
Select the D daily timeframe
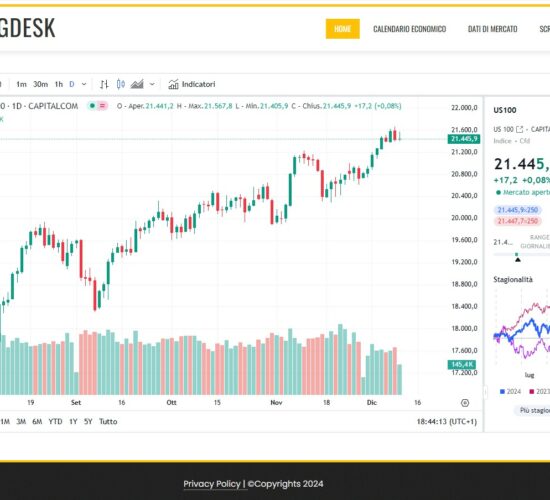72,84
